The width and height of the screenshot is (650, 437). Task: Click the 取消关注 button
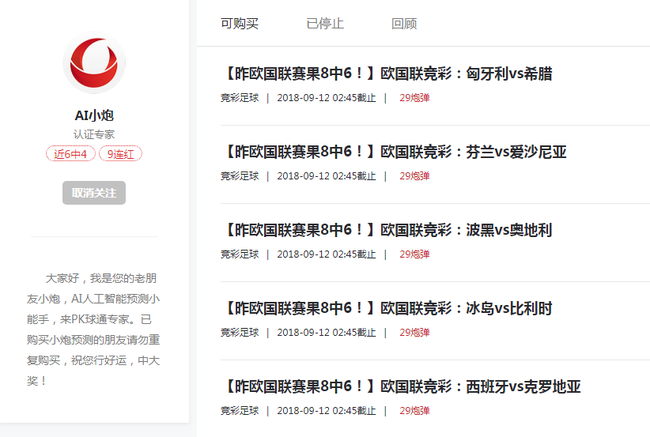94,193
